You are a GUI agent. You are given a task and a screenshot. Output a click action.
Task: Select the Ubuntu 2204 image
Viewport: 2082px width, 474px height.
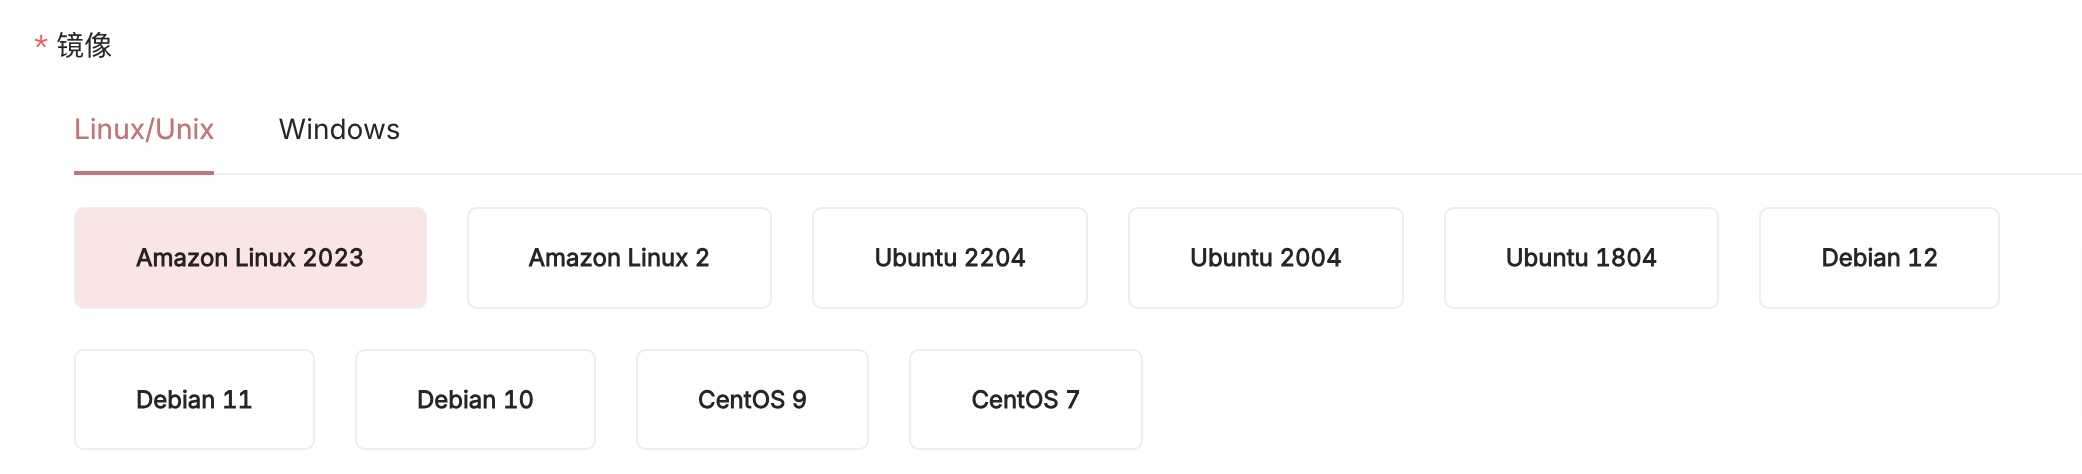(949, 258)
